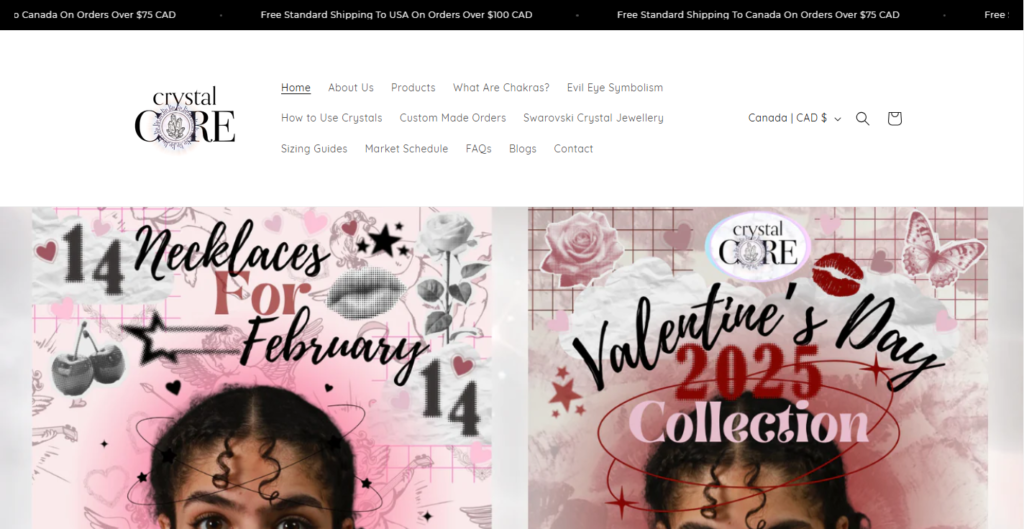Image resolution: width=1024 pixels, height=529 pixels.
Task: Open the Blogs link
Action: [522, 149]
